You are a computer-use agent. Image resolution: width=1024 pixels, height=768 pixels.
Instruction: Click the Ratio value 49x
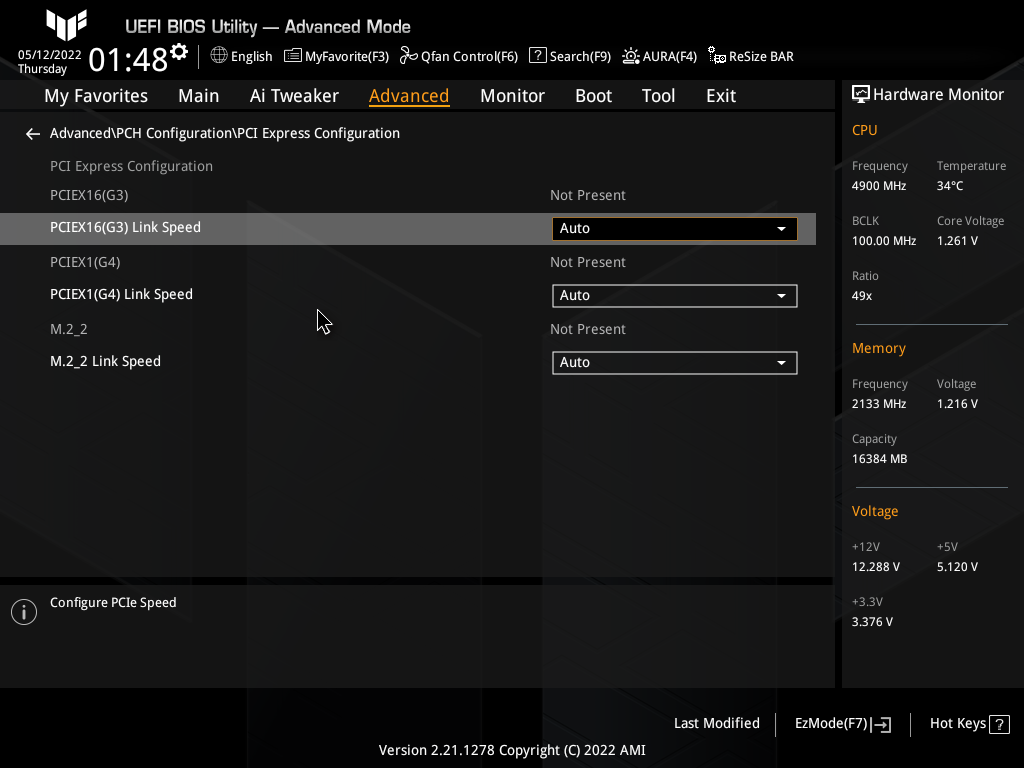point(862,296)
